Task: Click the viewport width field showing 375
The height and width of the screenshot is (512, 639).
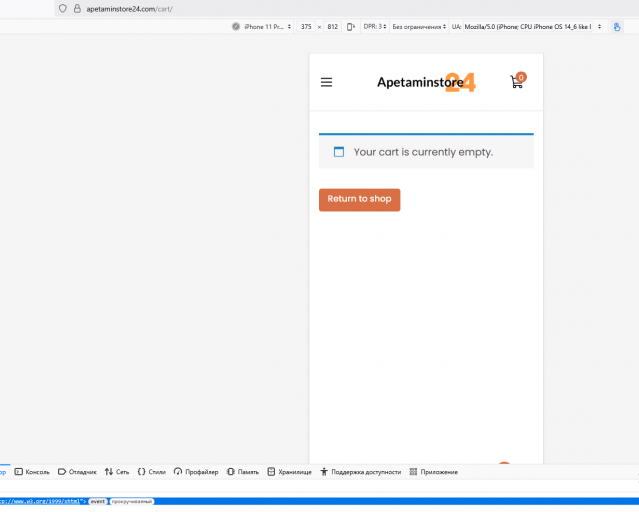Action: (306, 26)
